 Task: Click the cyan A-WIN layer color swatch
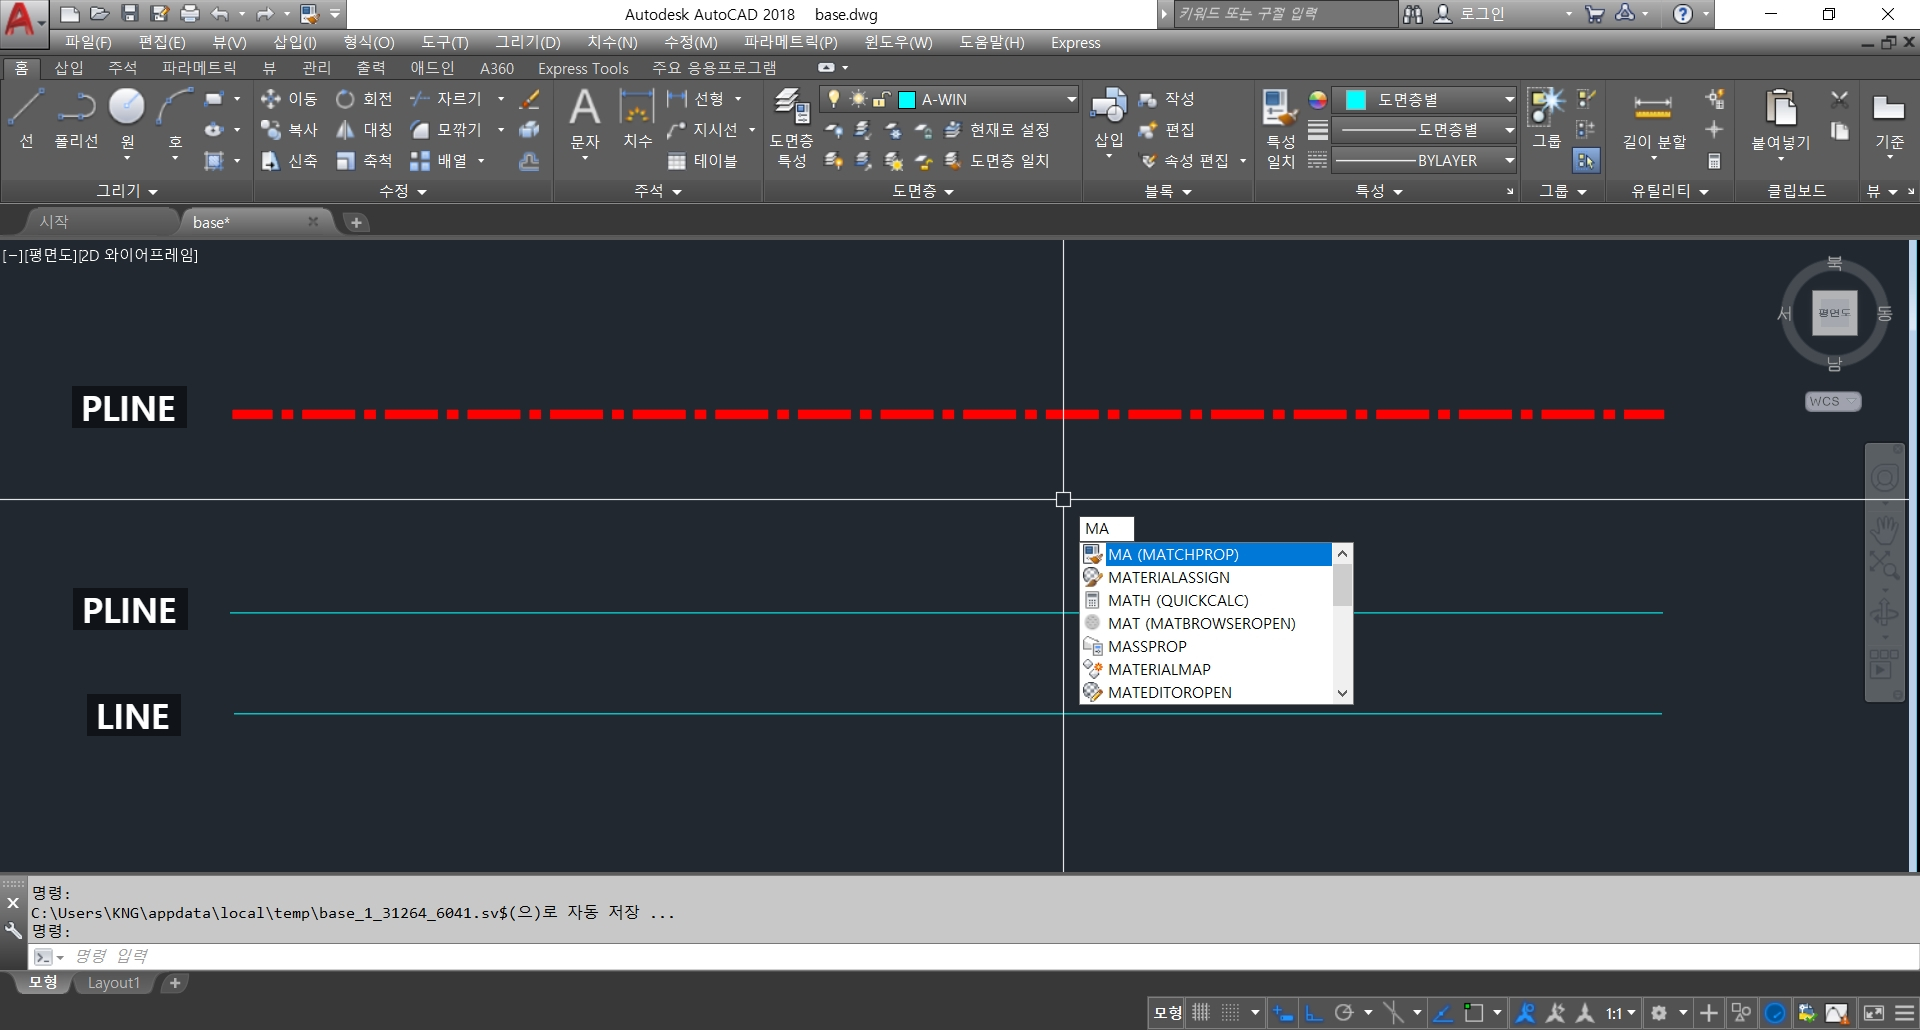[x=907, y=99]
